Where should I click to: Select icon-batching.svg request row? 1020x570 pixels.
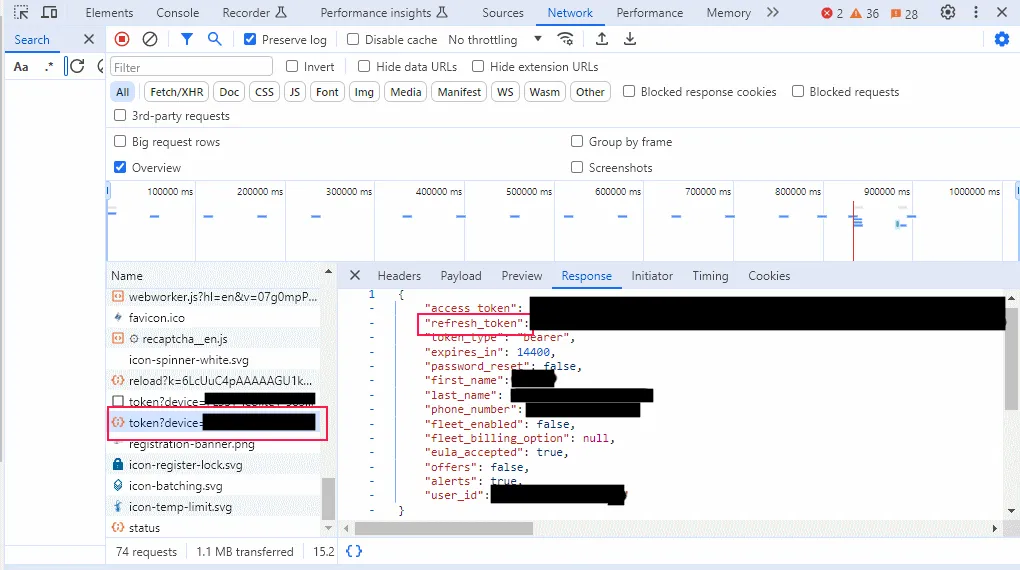214,485
